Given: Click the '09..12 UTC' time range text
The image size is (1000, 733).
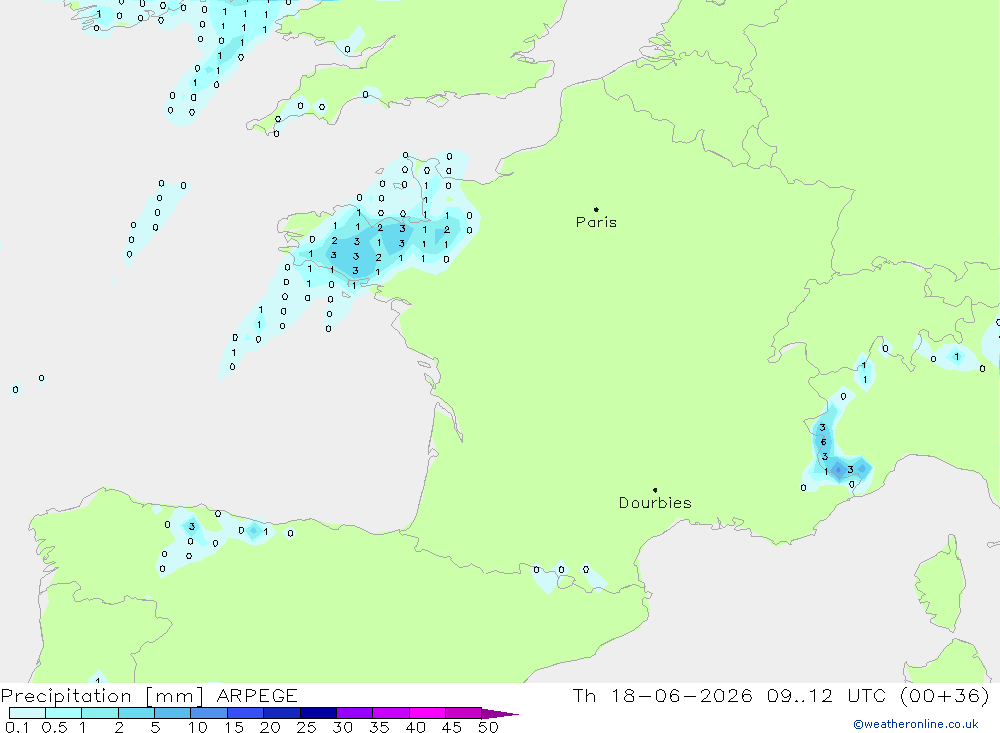Looking at the screenshot, I should coord(828,695).
